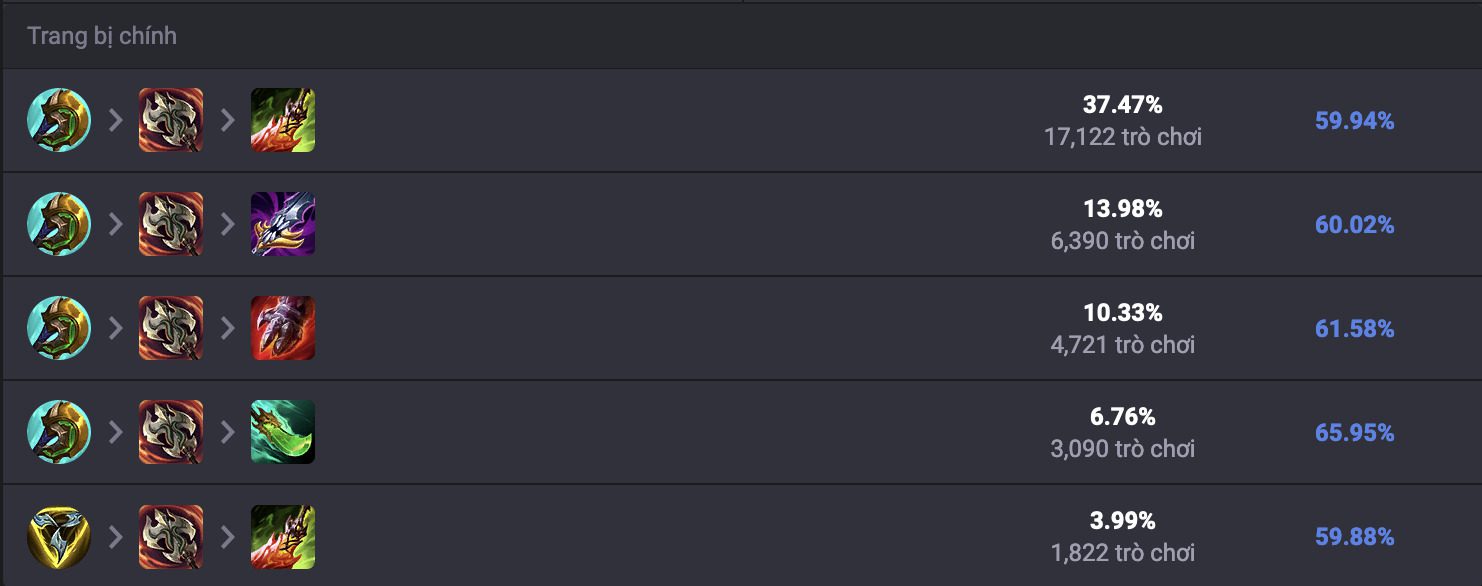Select the 17,122 trò chơi text
This screenshot has height=586, width=1482.
coord(1123,137)
